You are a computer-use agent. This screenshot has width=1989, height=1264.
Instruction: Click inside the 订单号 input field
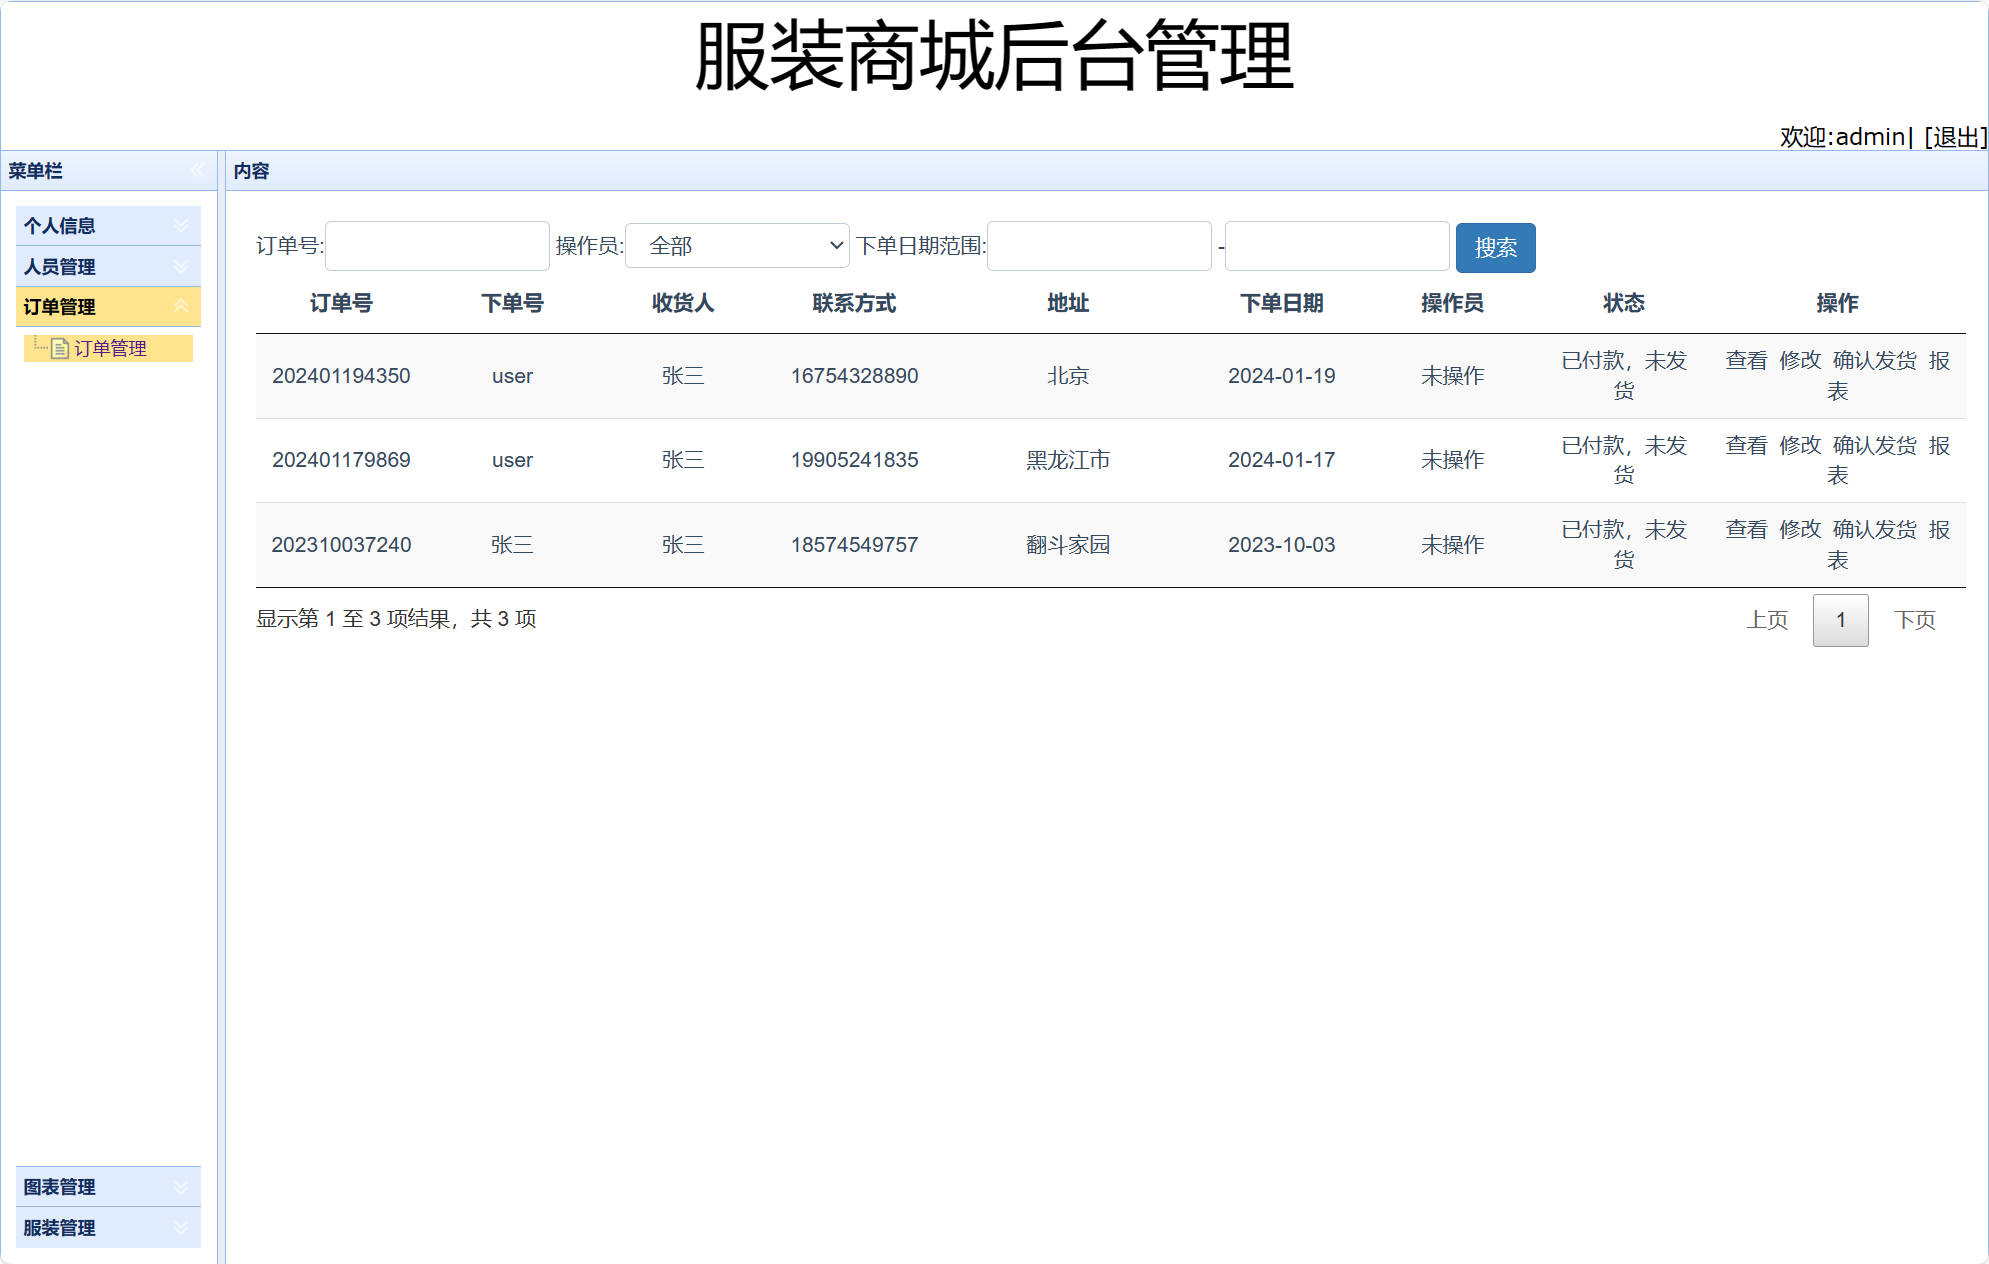436,246
